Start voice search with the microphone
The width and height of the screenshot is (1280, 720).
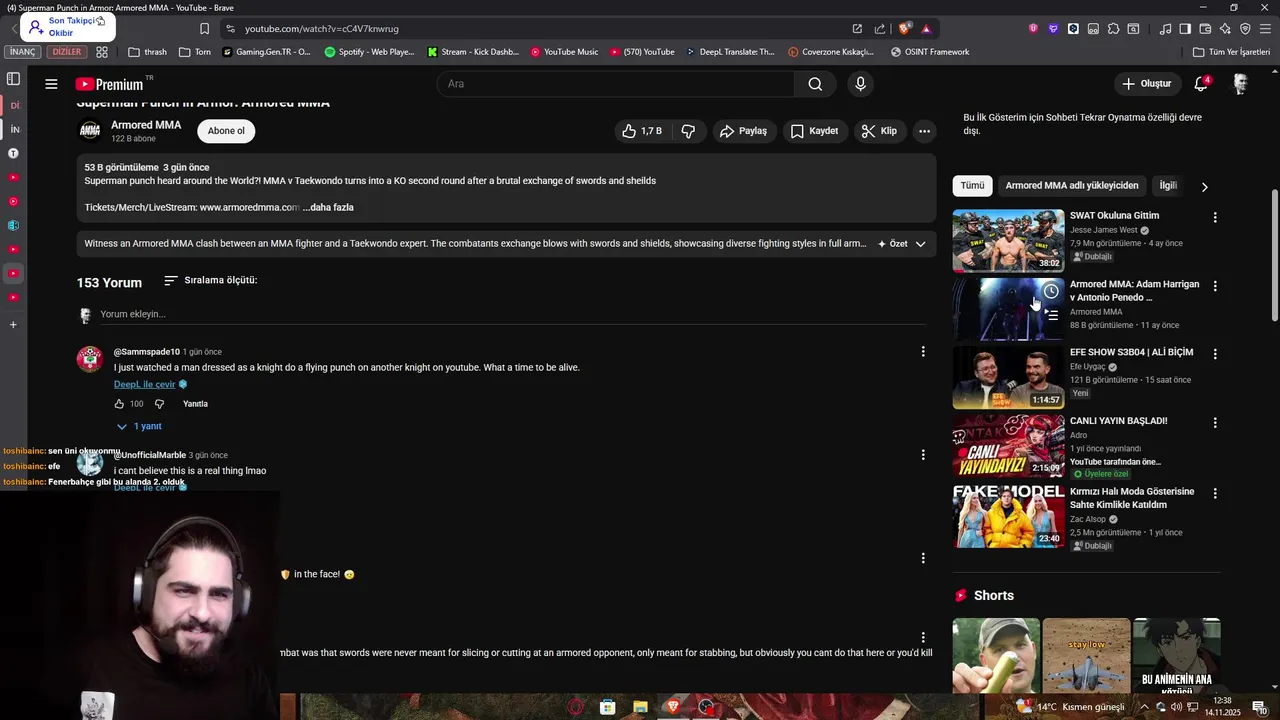(860, 84)
